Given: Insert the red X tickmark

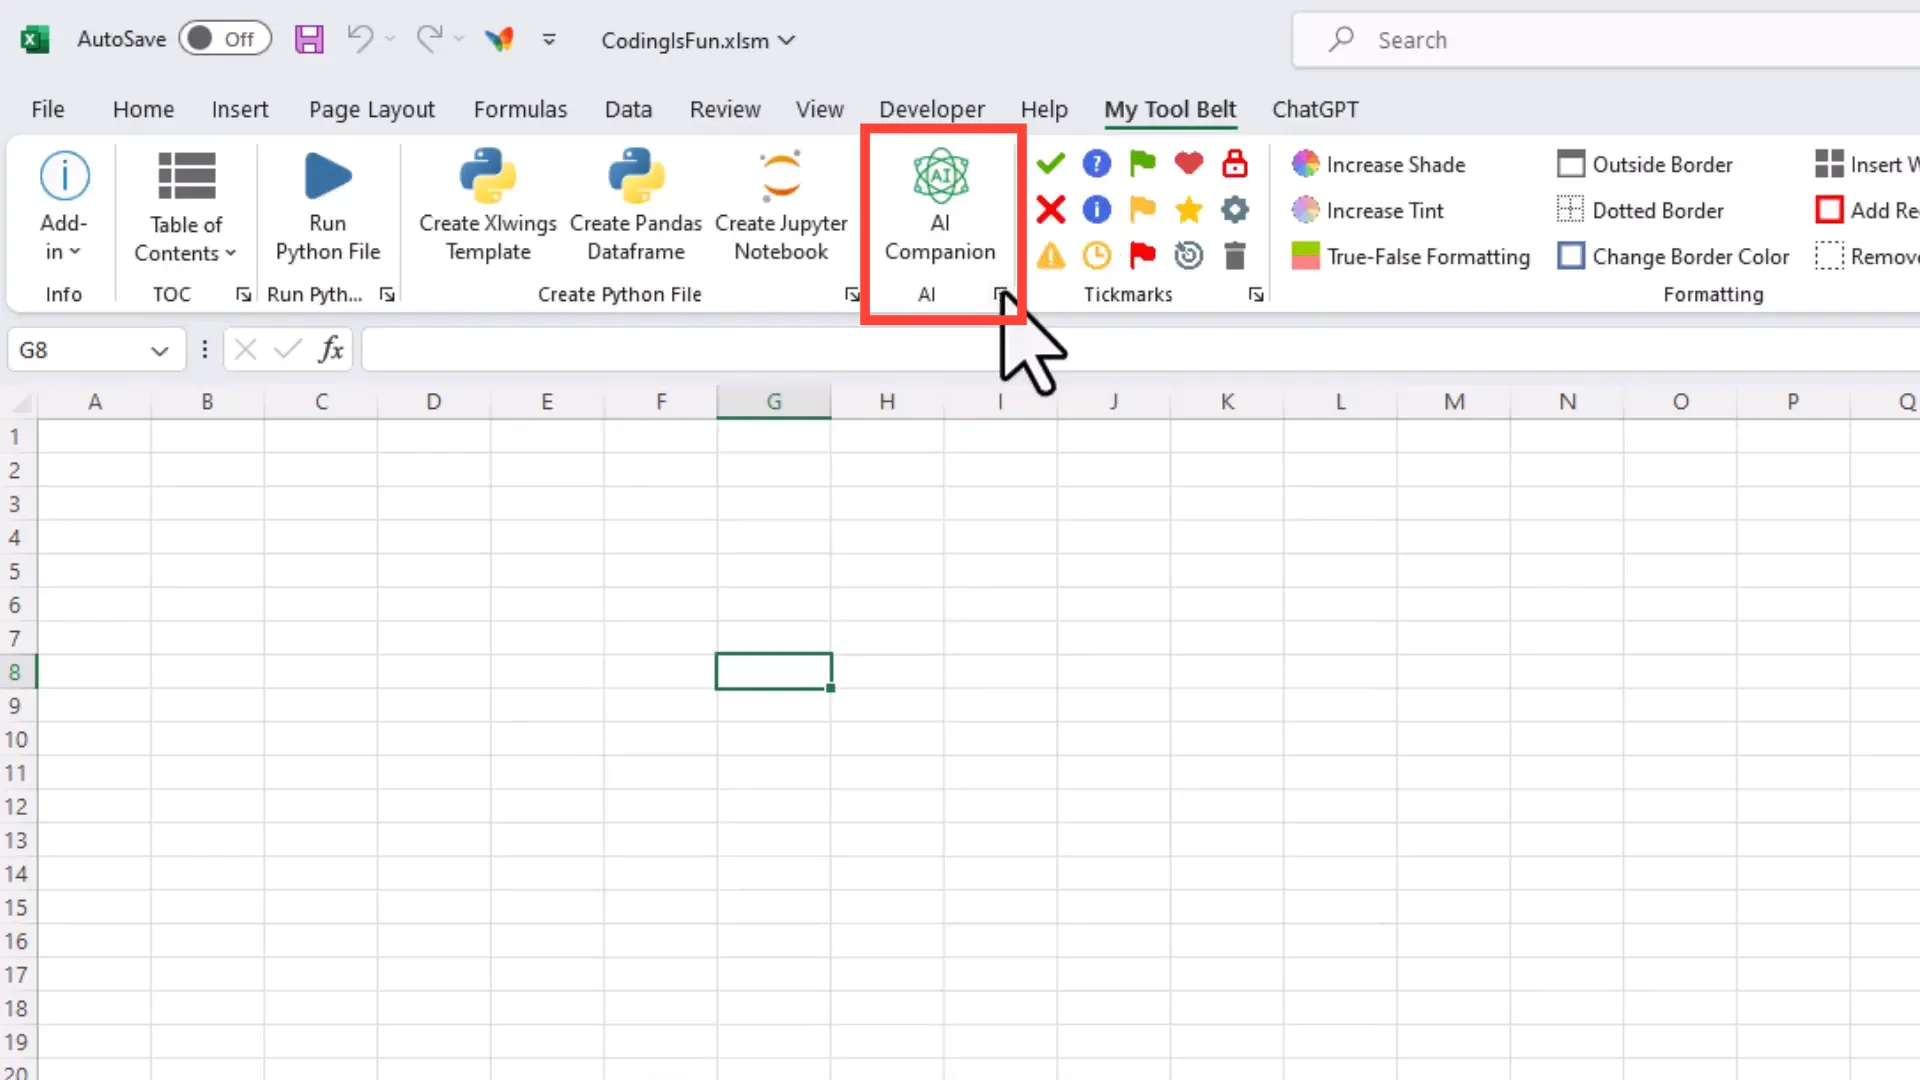Looking at the screenshot, I should tap(1051, 210).
